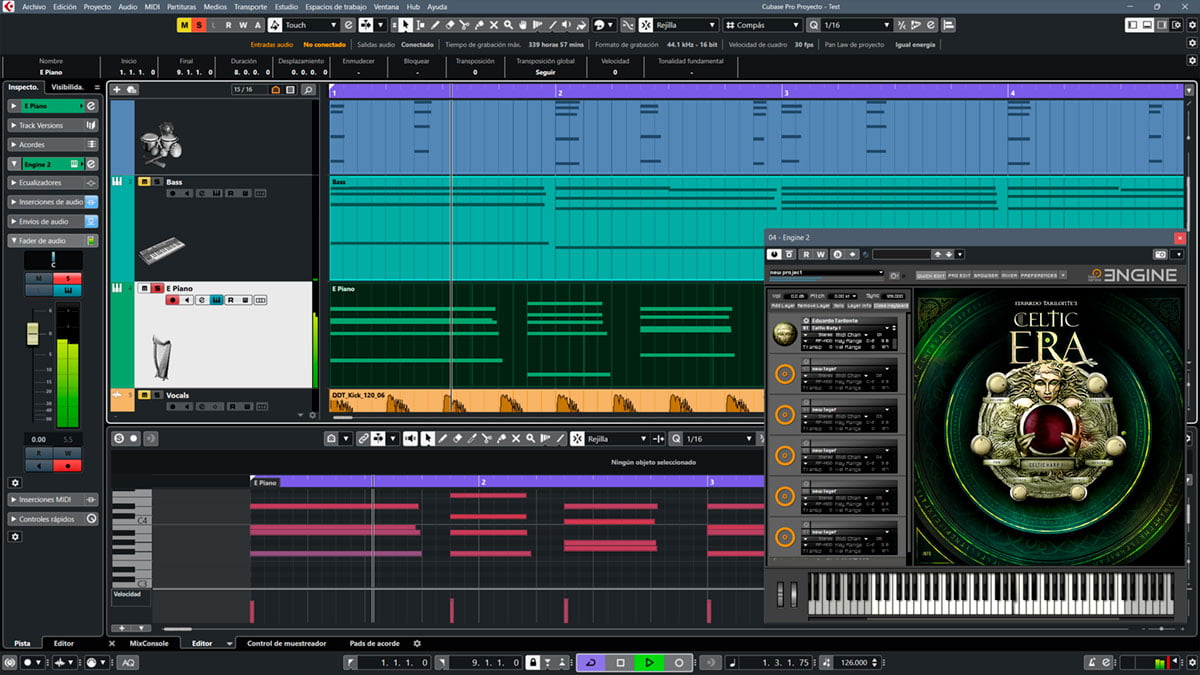Open the Proyecto menu
This screenshot has width=1200, height=675.
[97, 6]
